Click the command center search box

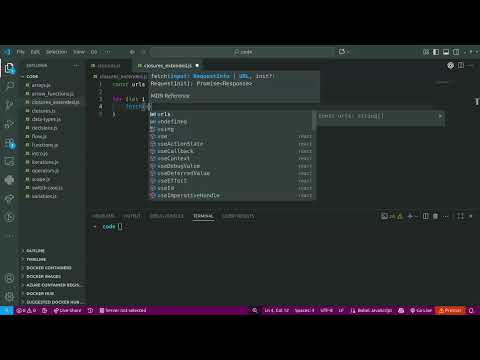243,52
